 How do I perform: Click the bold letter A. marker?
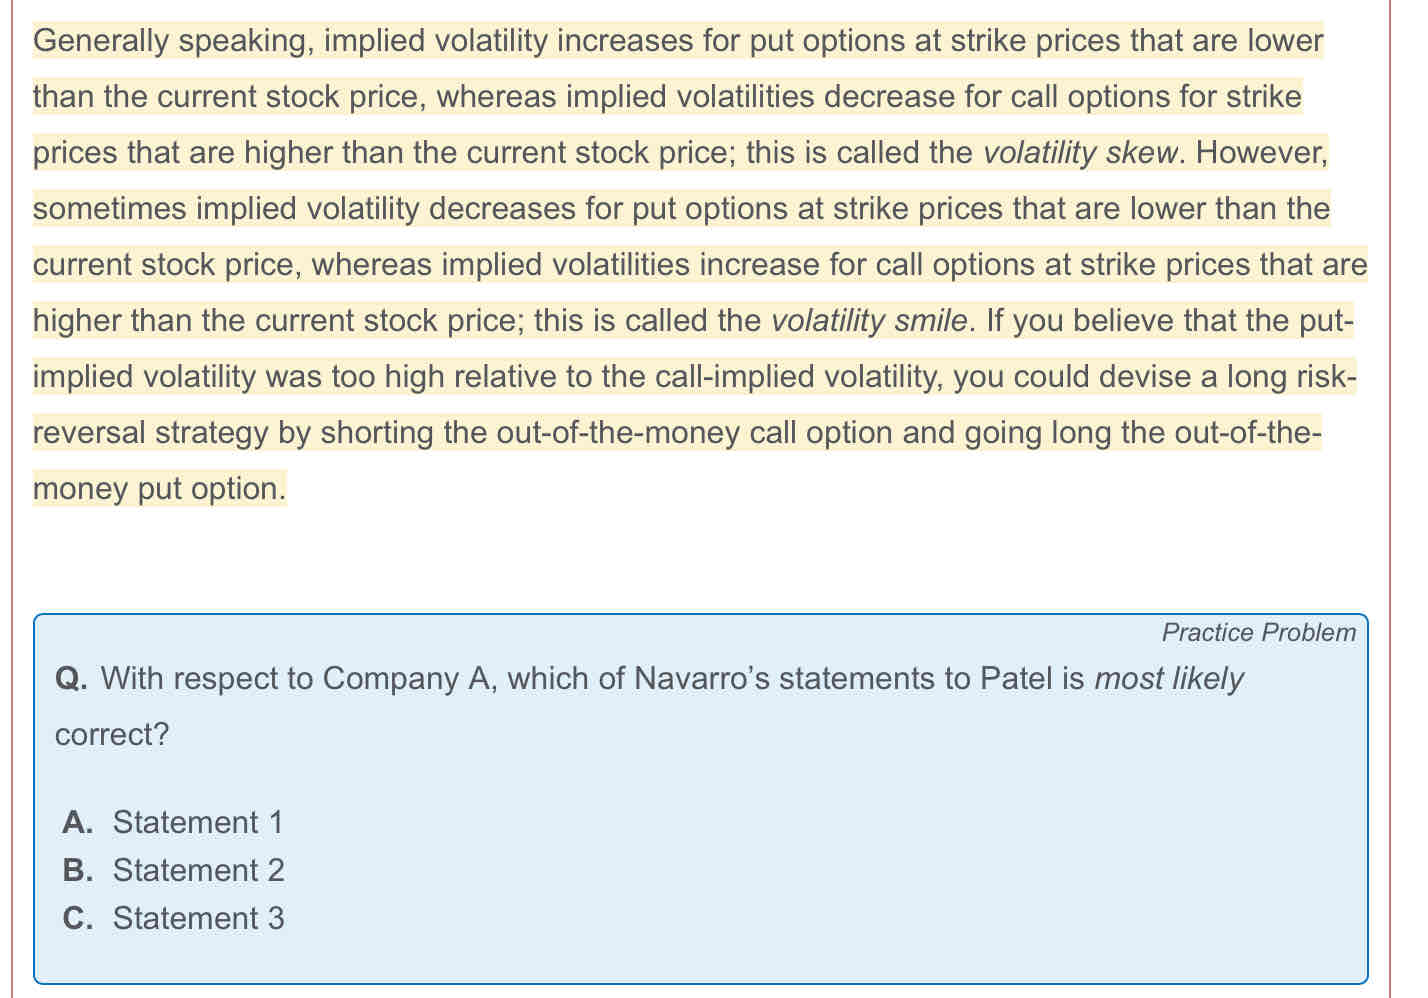coord(77,822)
